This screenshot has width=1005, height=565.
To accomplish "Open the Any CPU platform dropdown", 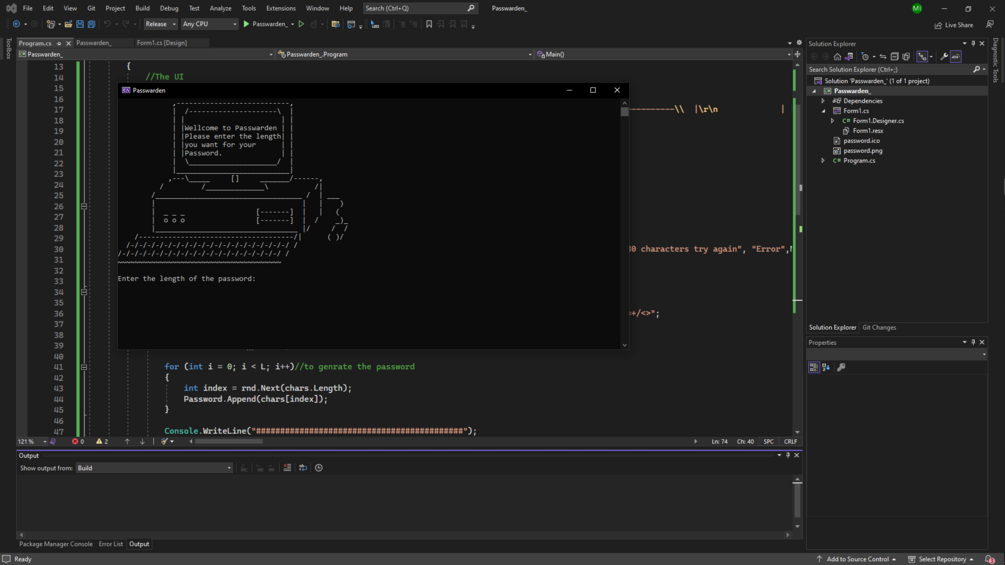I will (x=209, y=24).
